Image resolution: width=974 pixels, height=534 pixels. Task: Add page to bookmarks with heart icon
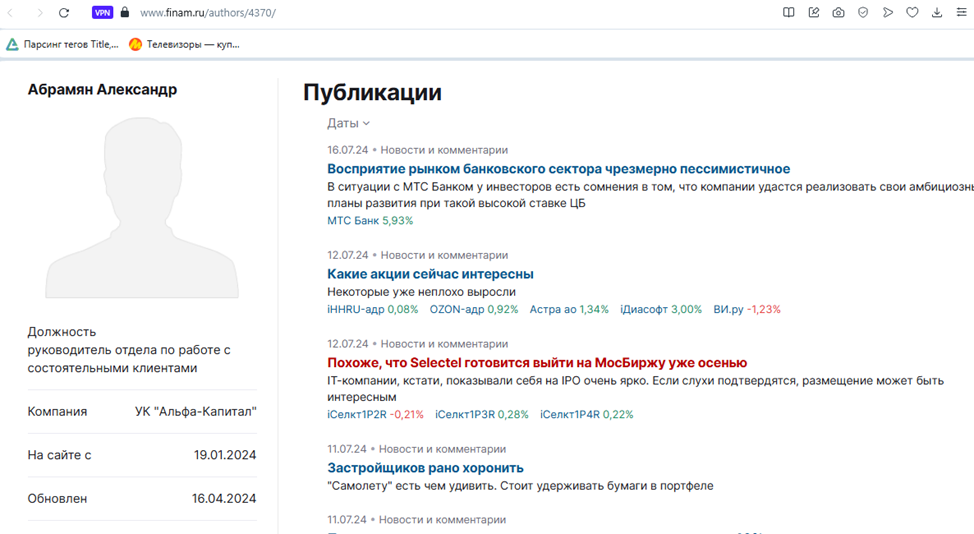point(912,12)
